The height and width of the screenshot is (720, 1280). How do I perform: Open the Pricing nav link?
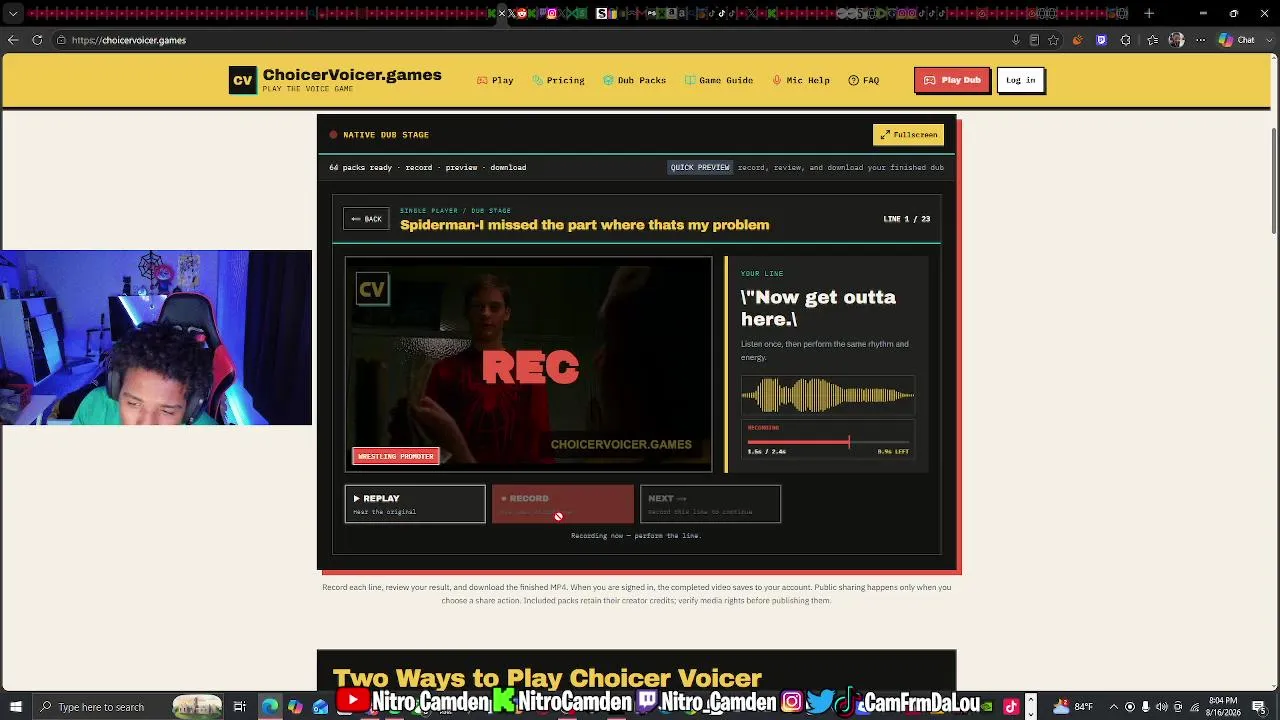point(558,80)
